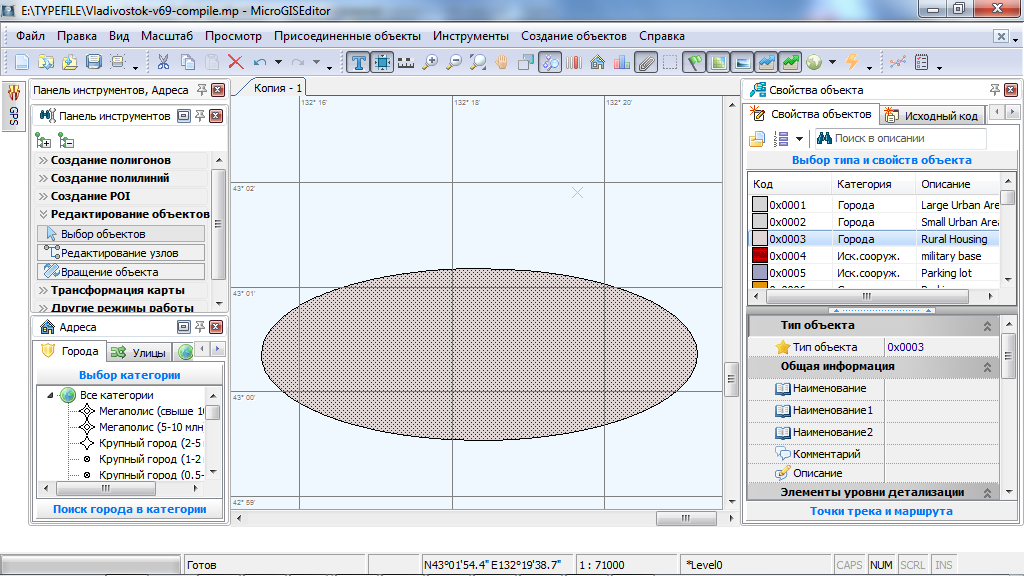Viewport: 1024px width, 576px height.
Task: Collapse the Редактирование объектов section
Action: coord(129,214)
